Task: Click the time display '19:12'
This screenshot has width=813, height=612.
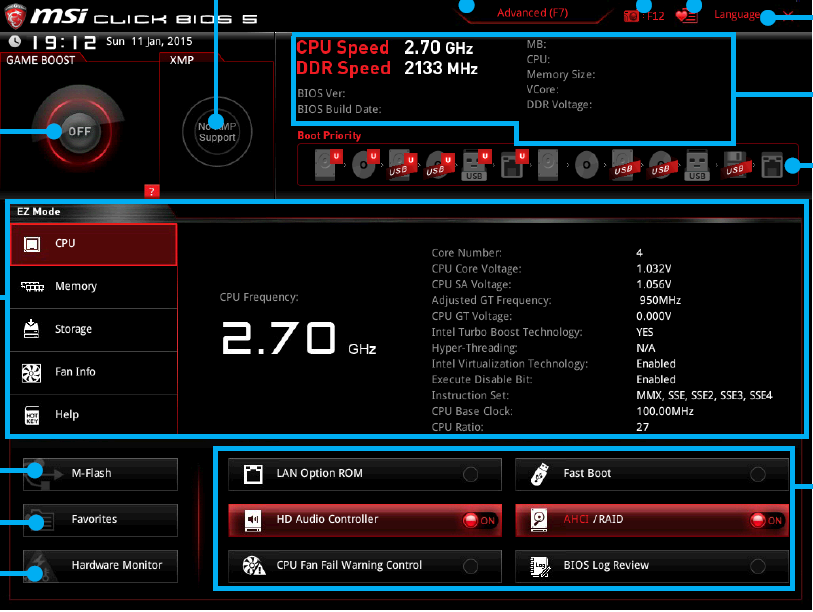Action: click(x=64, y=42)
